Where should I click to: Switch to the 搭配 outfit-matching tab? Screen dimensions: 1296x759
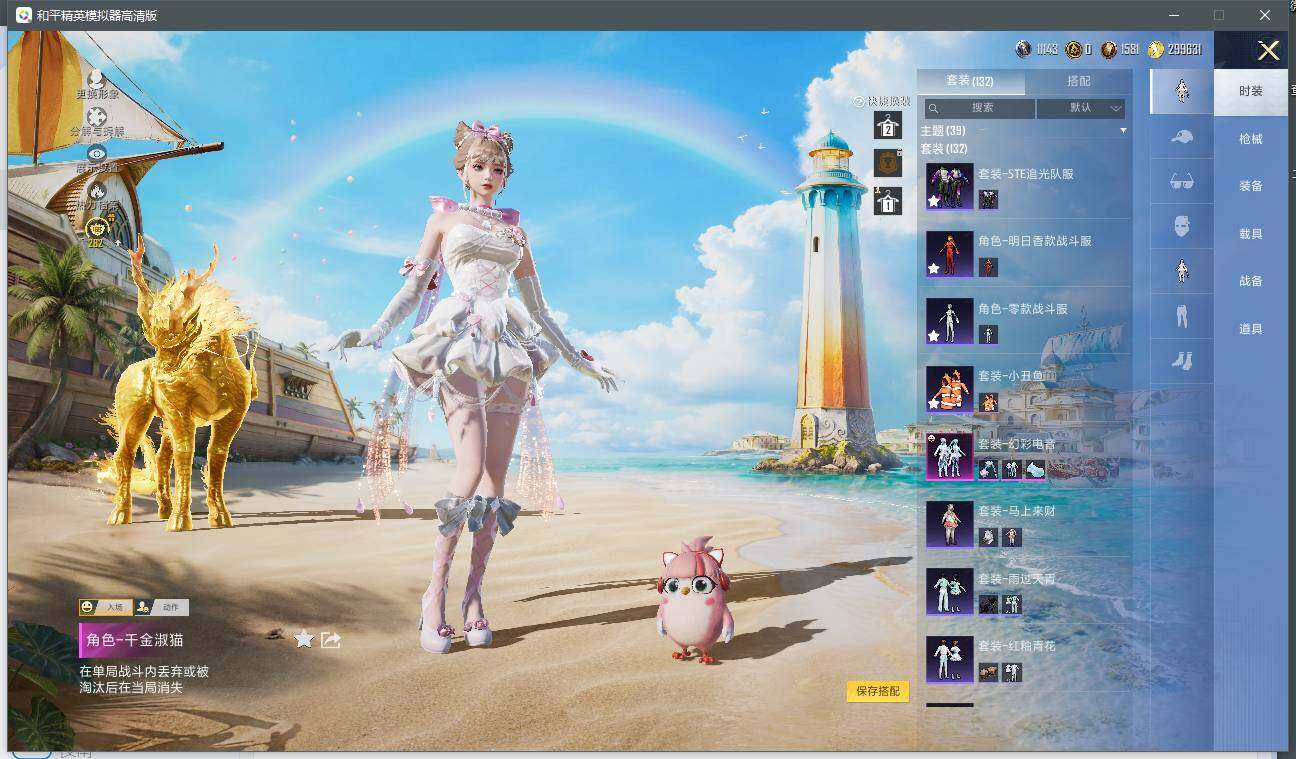click(x=1079, y=81)
